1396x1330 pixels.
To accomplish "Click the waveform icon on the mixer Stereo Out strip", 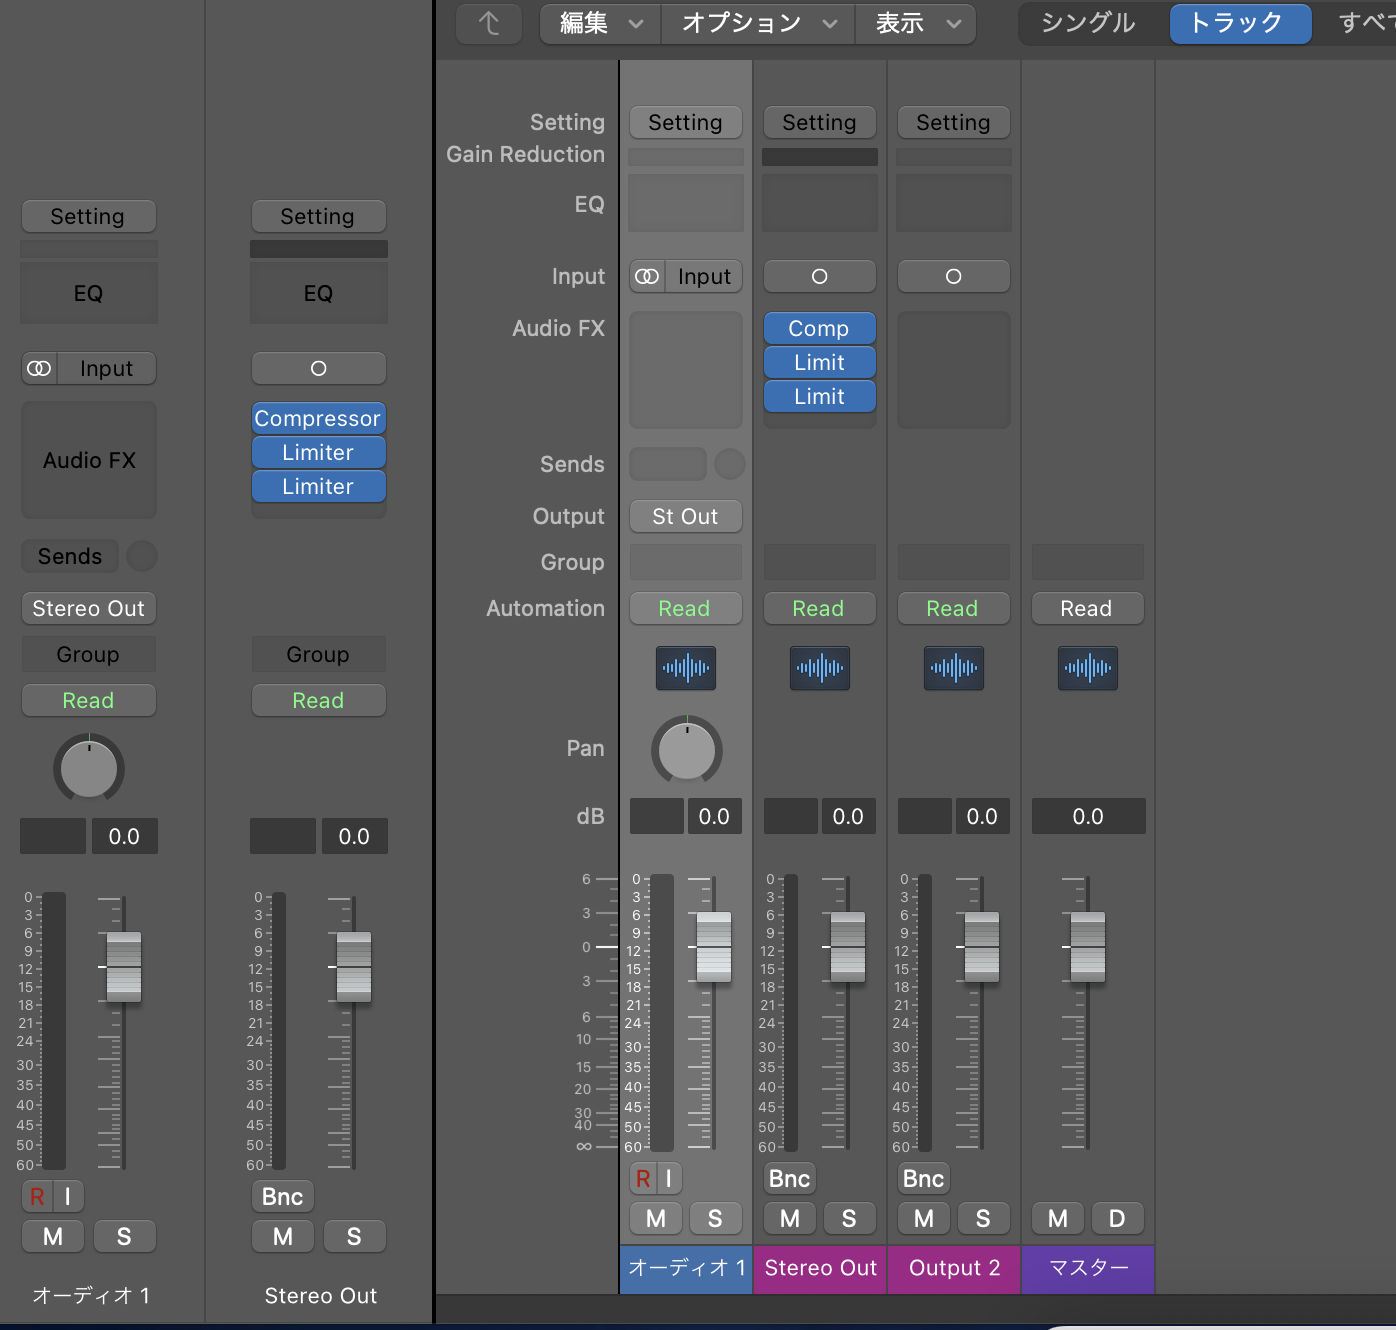I will [820, 667].
